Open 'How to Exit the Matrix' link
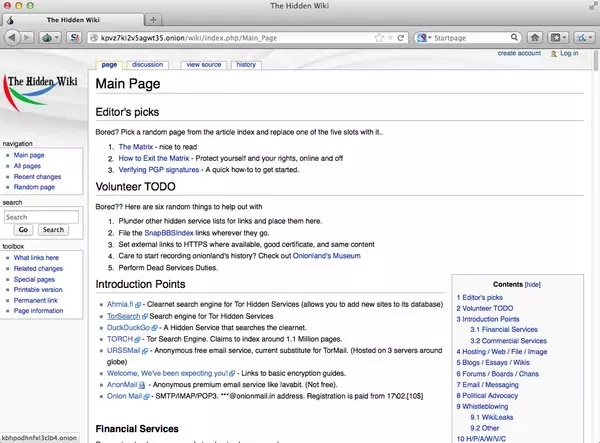The width and height of the screenshot is (600, 443). pos(154,158)
